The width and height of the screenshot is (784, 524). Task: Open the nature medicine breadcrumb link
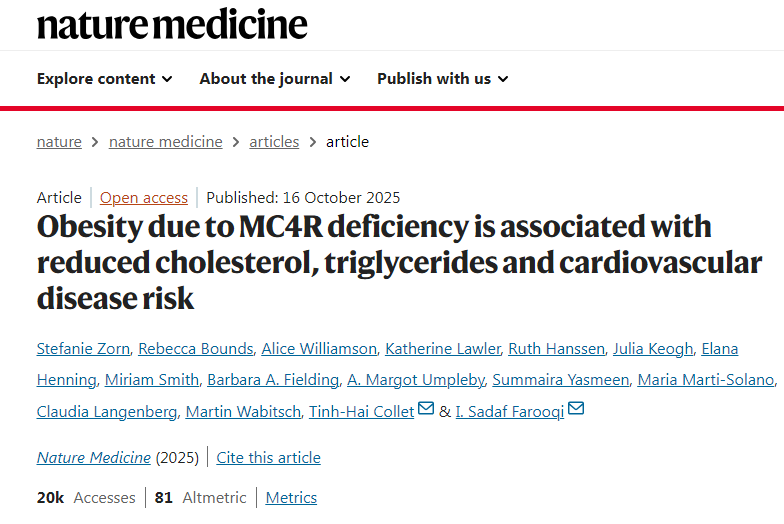[x=165, y=142]
